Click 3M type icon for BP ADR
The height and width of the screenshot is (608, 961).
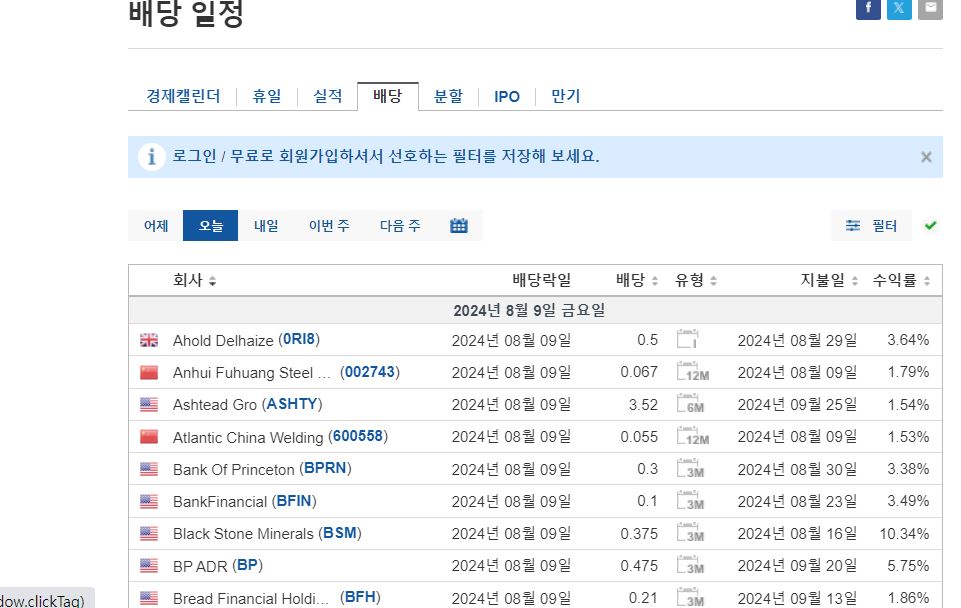click(690, 564)
